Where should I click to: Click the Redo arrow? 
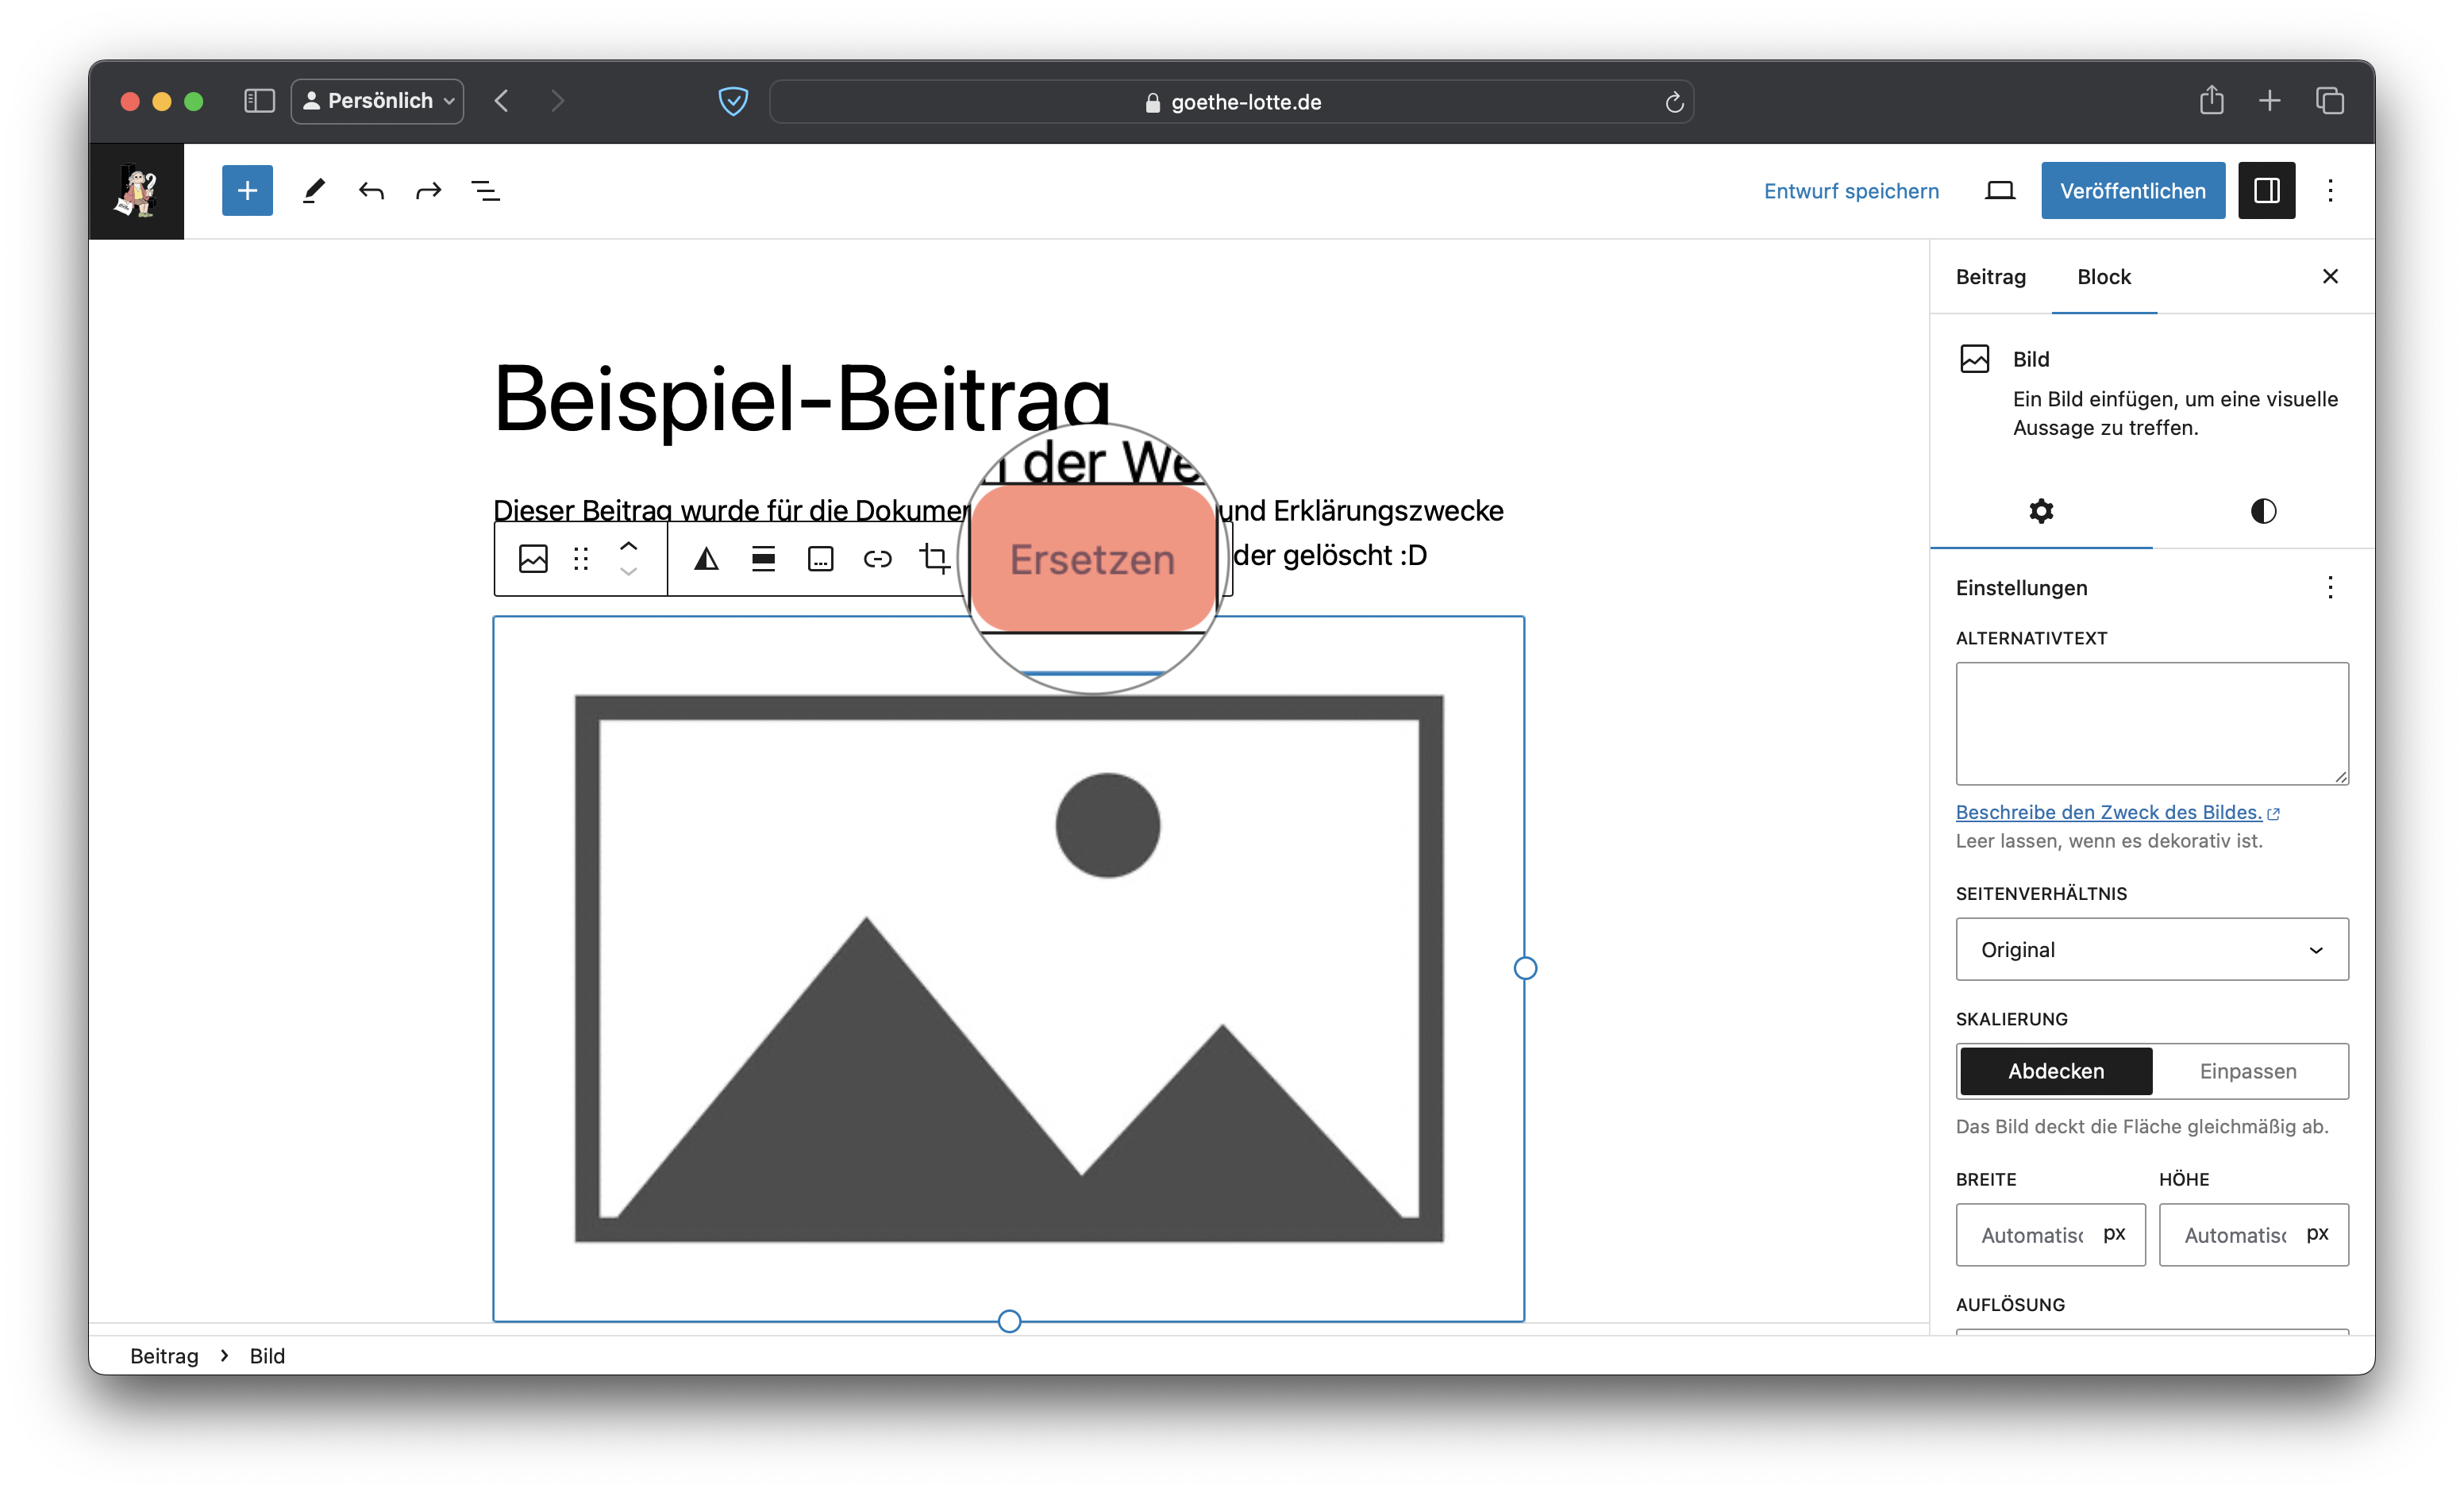tap(428, 190)
